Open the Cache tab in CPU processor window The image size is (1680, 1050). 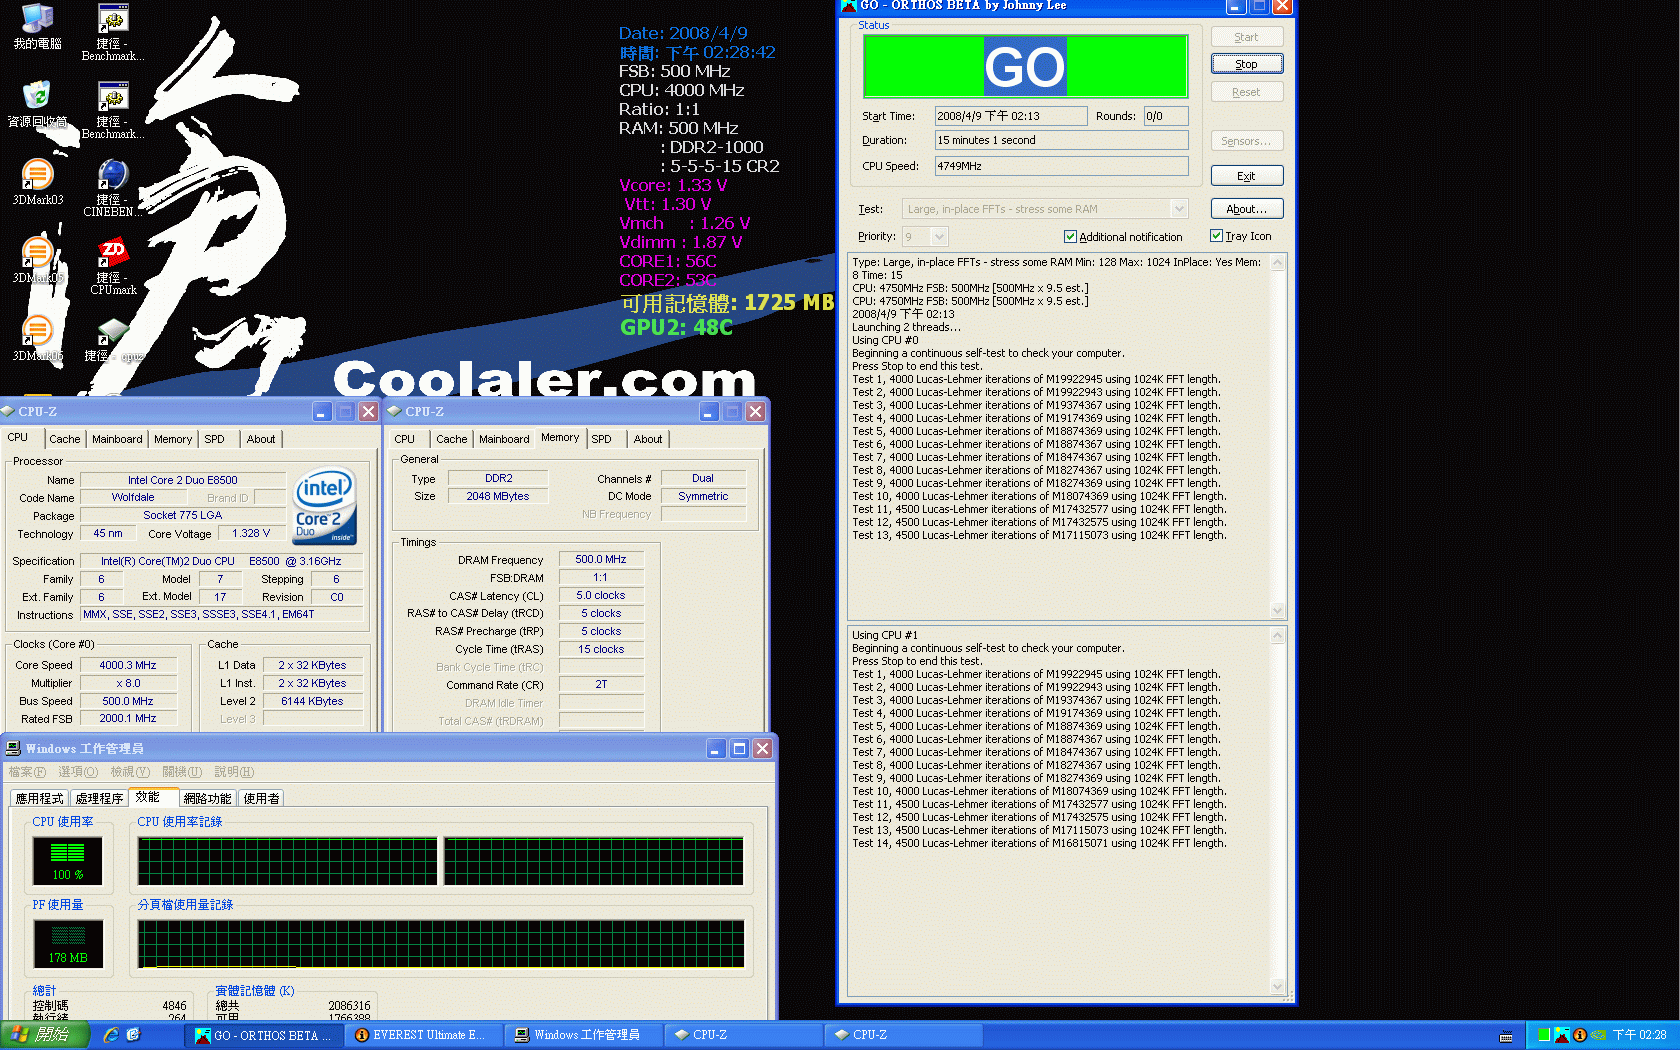point(65,439)
